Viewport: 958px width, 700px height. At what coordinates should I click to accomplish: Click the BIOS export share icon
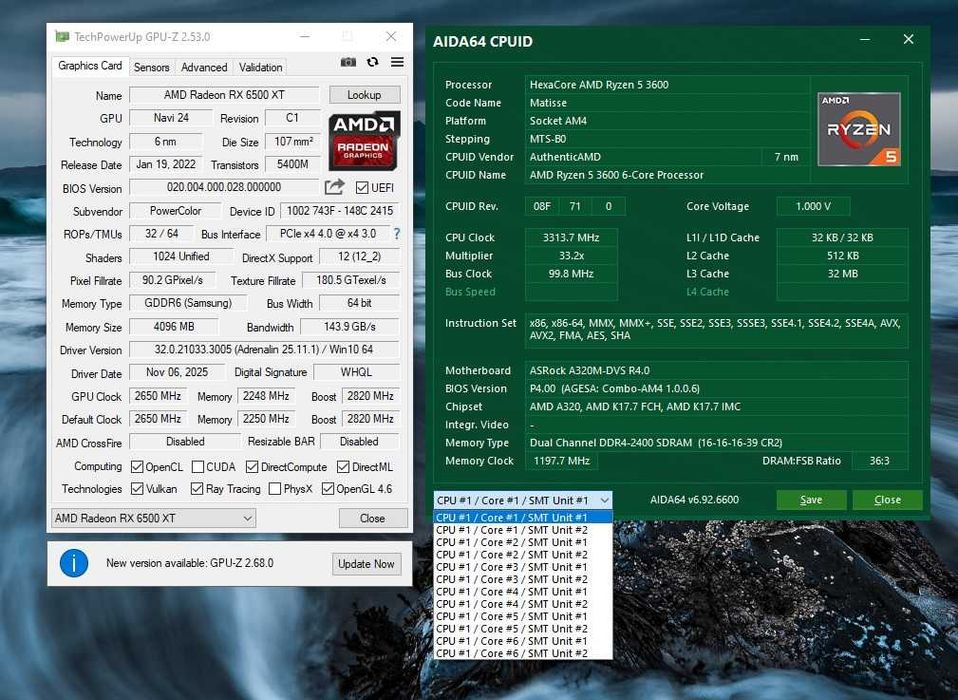335,186
